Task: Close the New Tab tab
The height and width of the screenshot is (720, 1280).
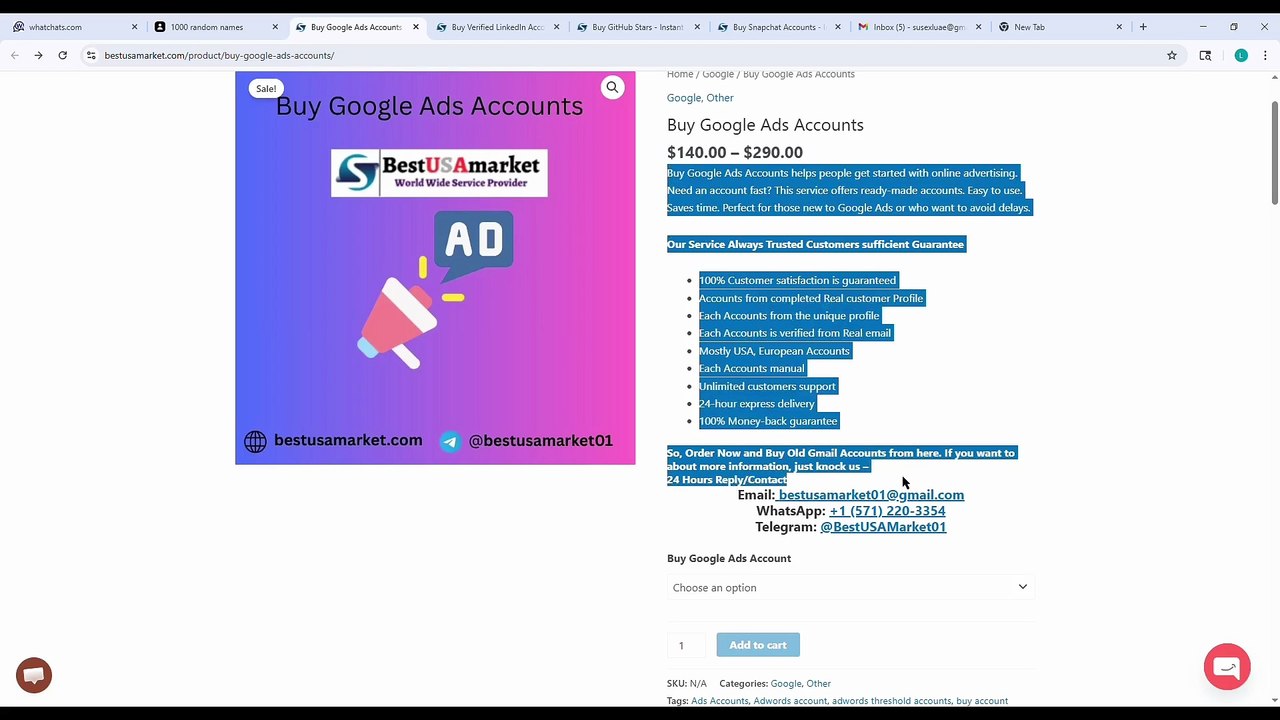Action: click(x=1119, y=27)
